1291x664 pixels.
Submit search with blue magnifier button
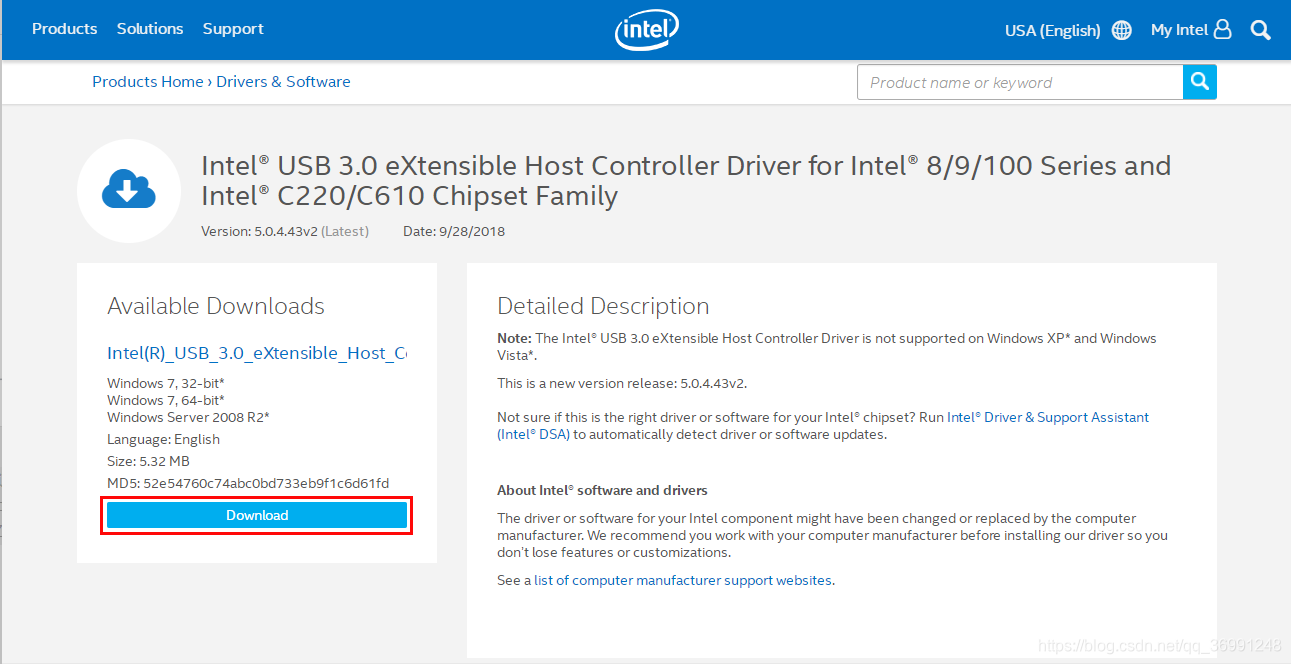pos(1200,82)
